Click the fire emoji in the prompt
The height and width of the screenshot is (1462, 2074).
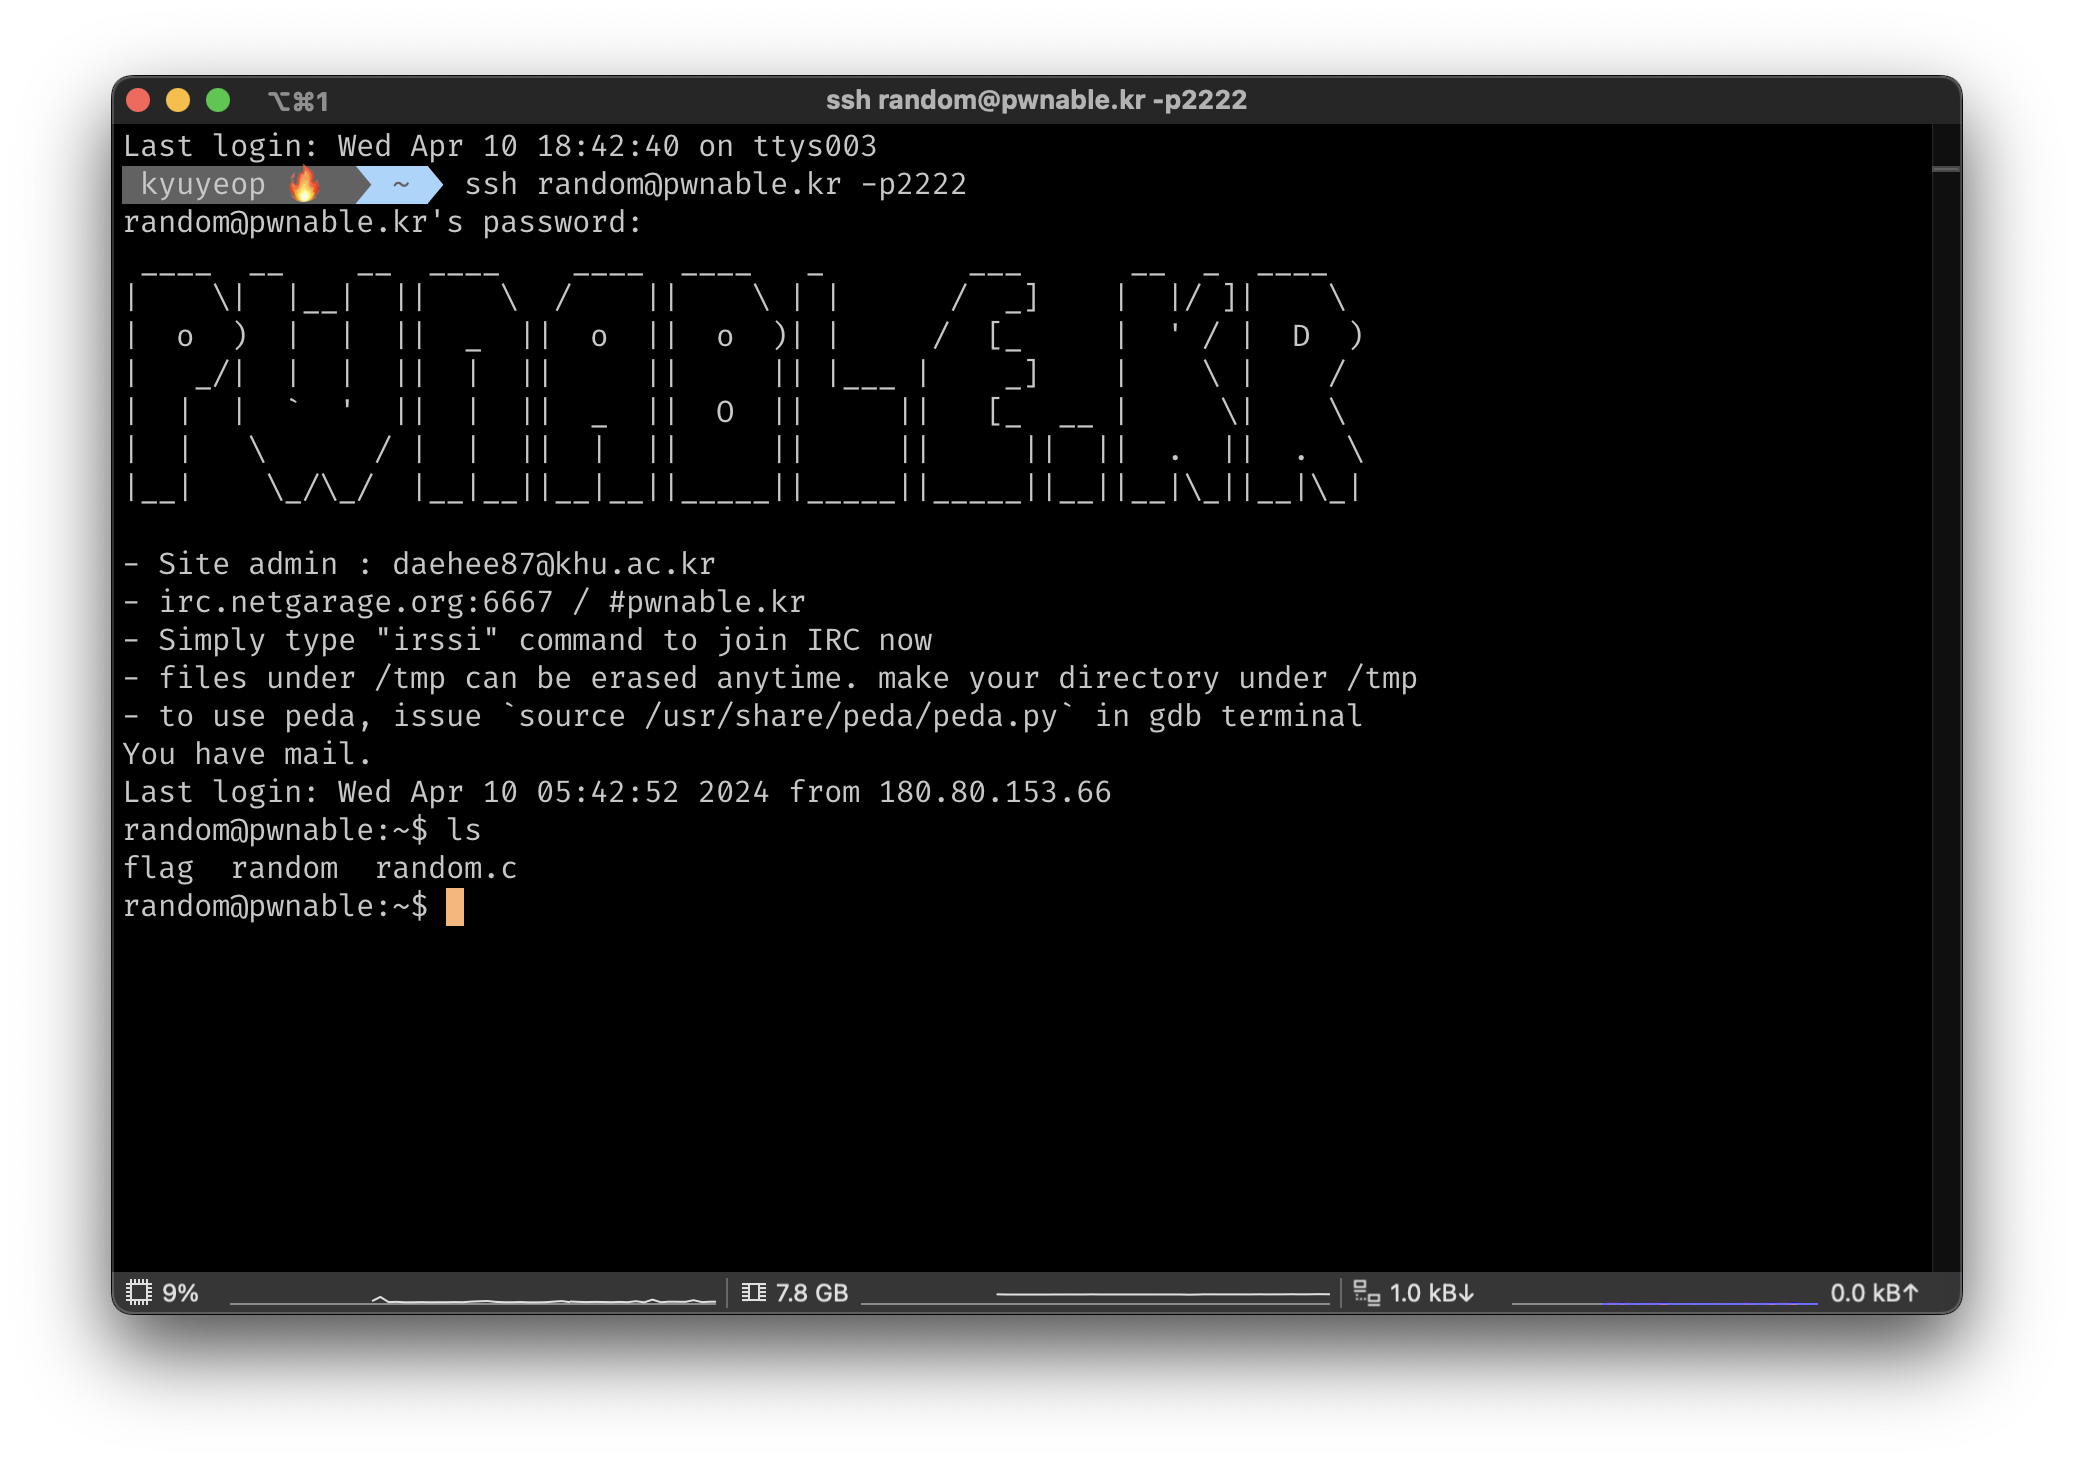[304, 184]
